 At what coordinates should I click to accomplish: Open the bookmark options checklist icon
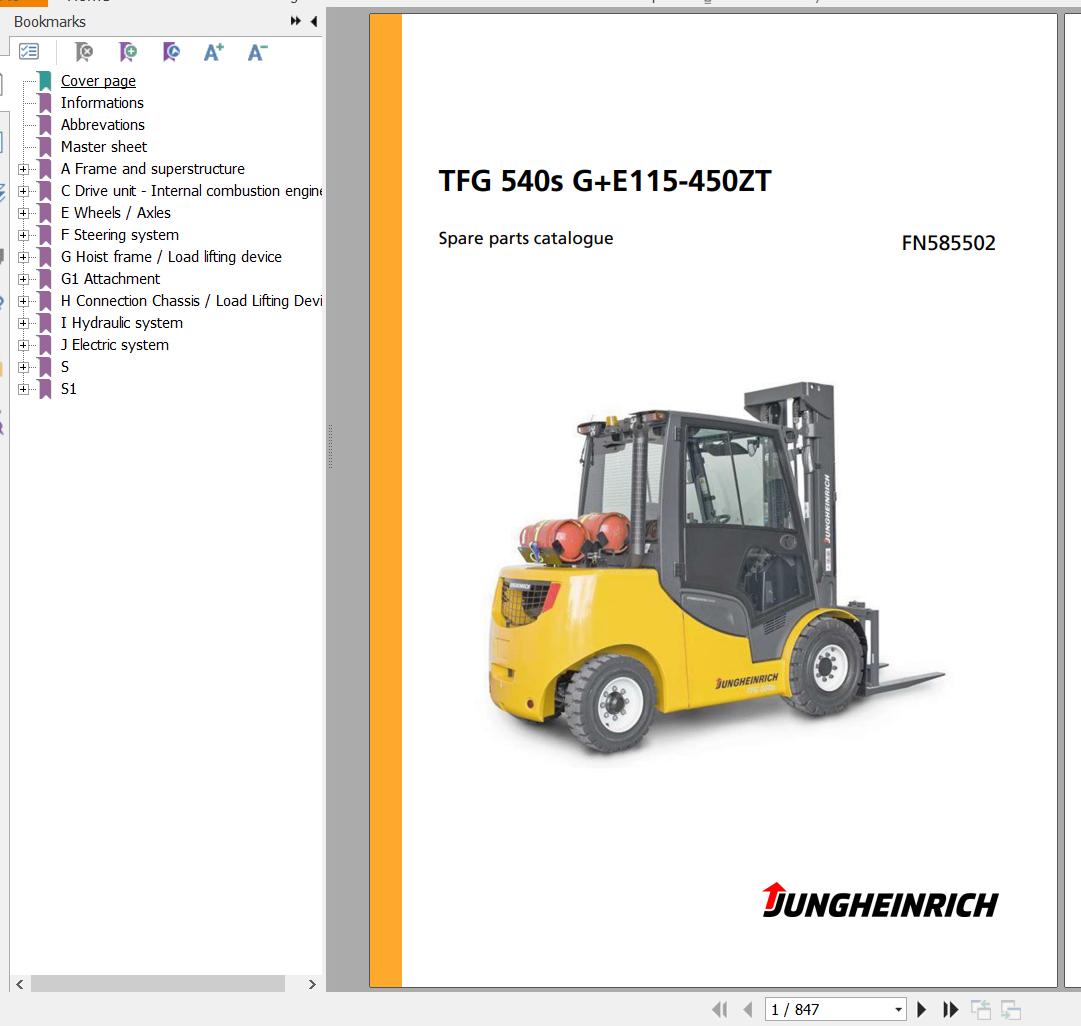coord(29,52)
